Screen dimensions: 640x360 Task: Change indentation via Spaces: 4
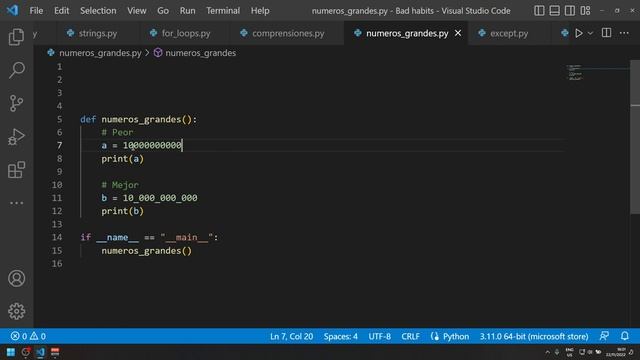[340, 336]
